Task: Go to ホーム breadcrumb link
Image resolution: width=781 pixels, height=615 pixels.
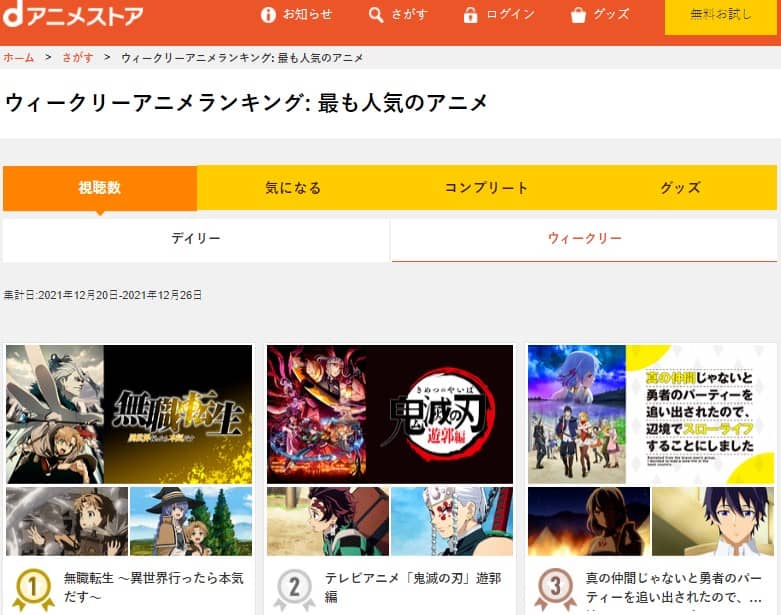Action: [18, 58]
